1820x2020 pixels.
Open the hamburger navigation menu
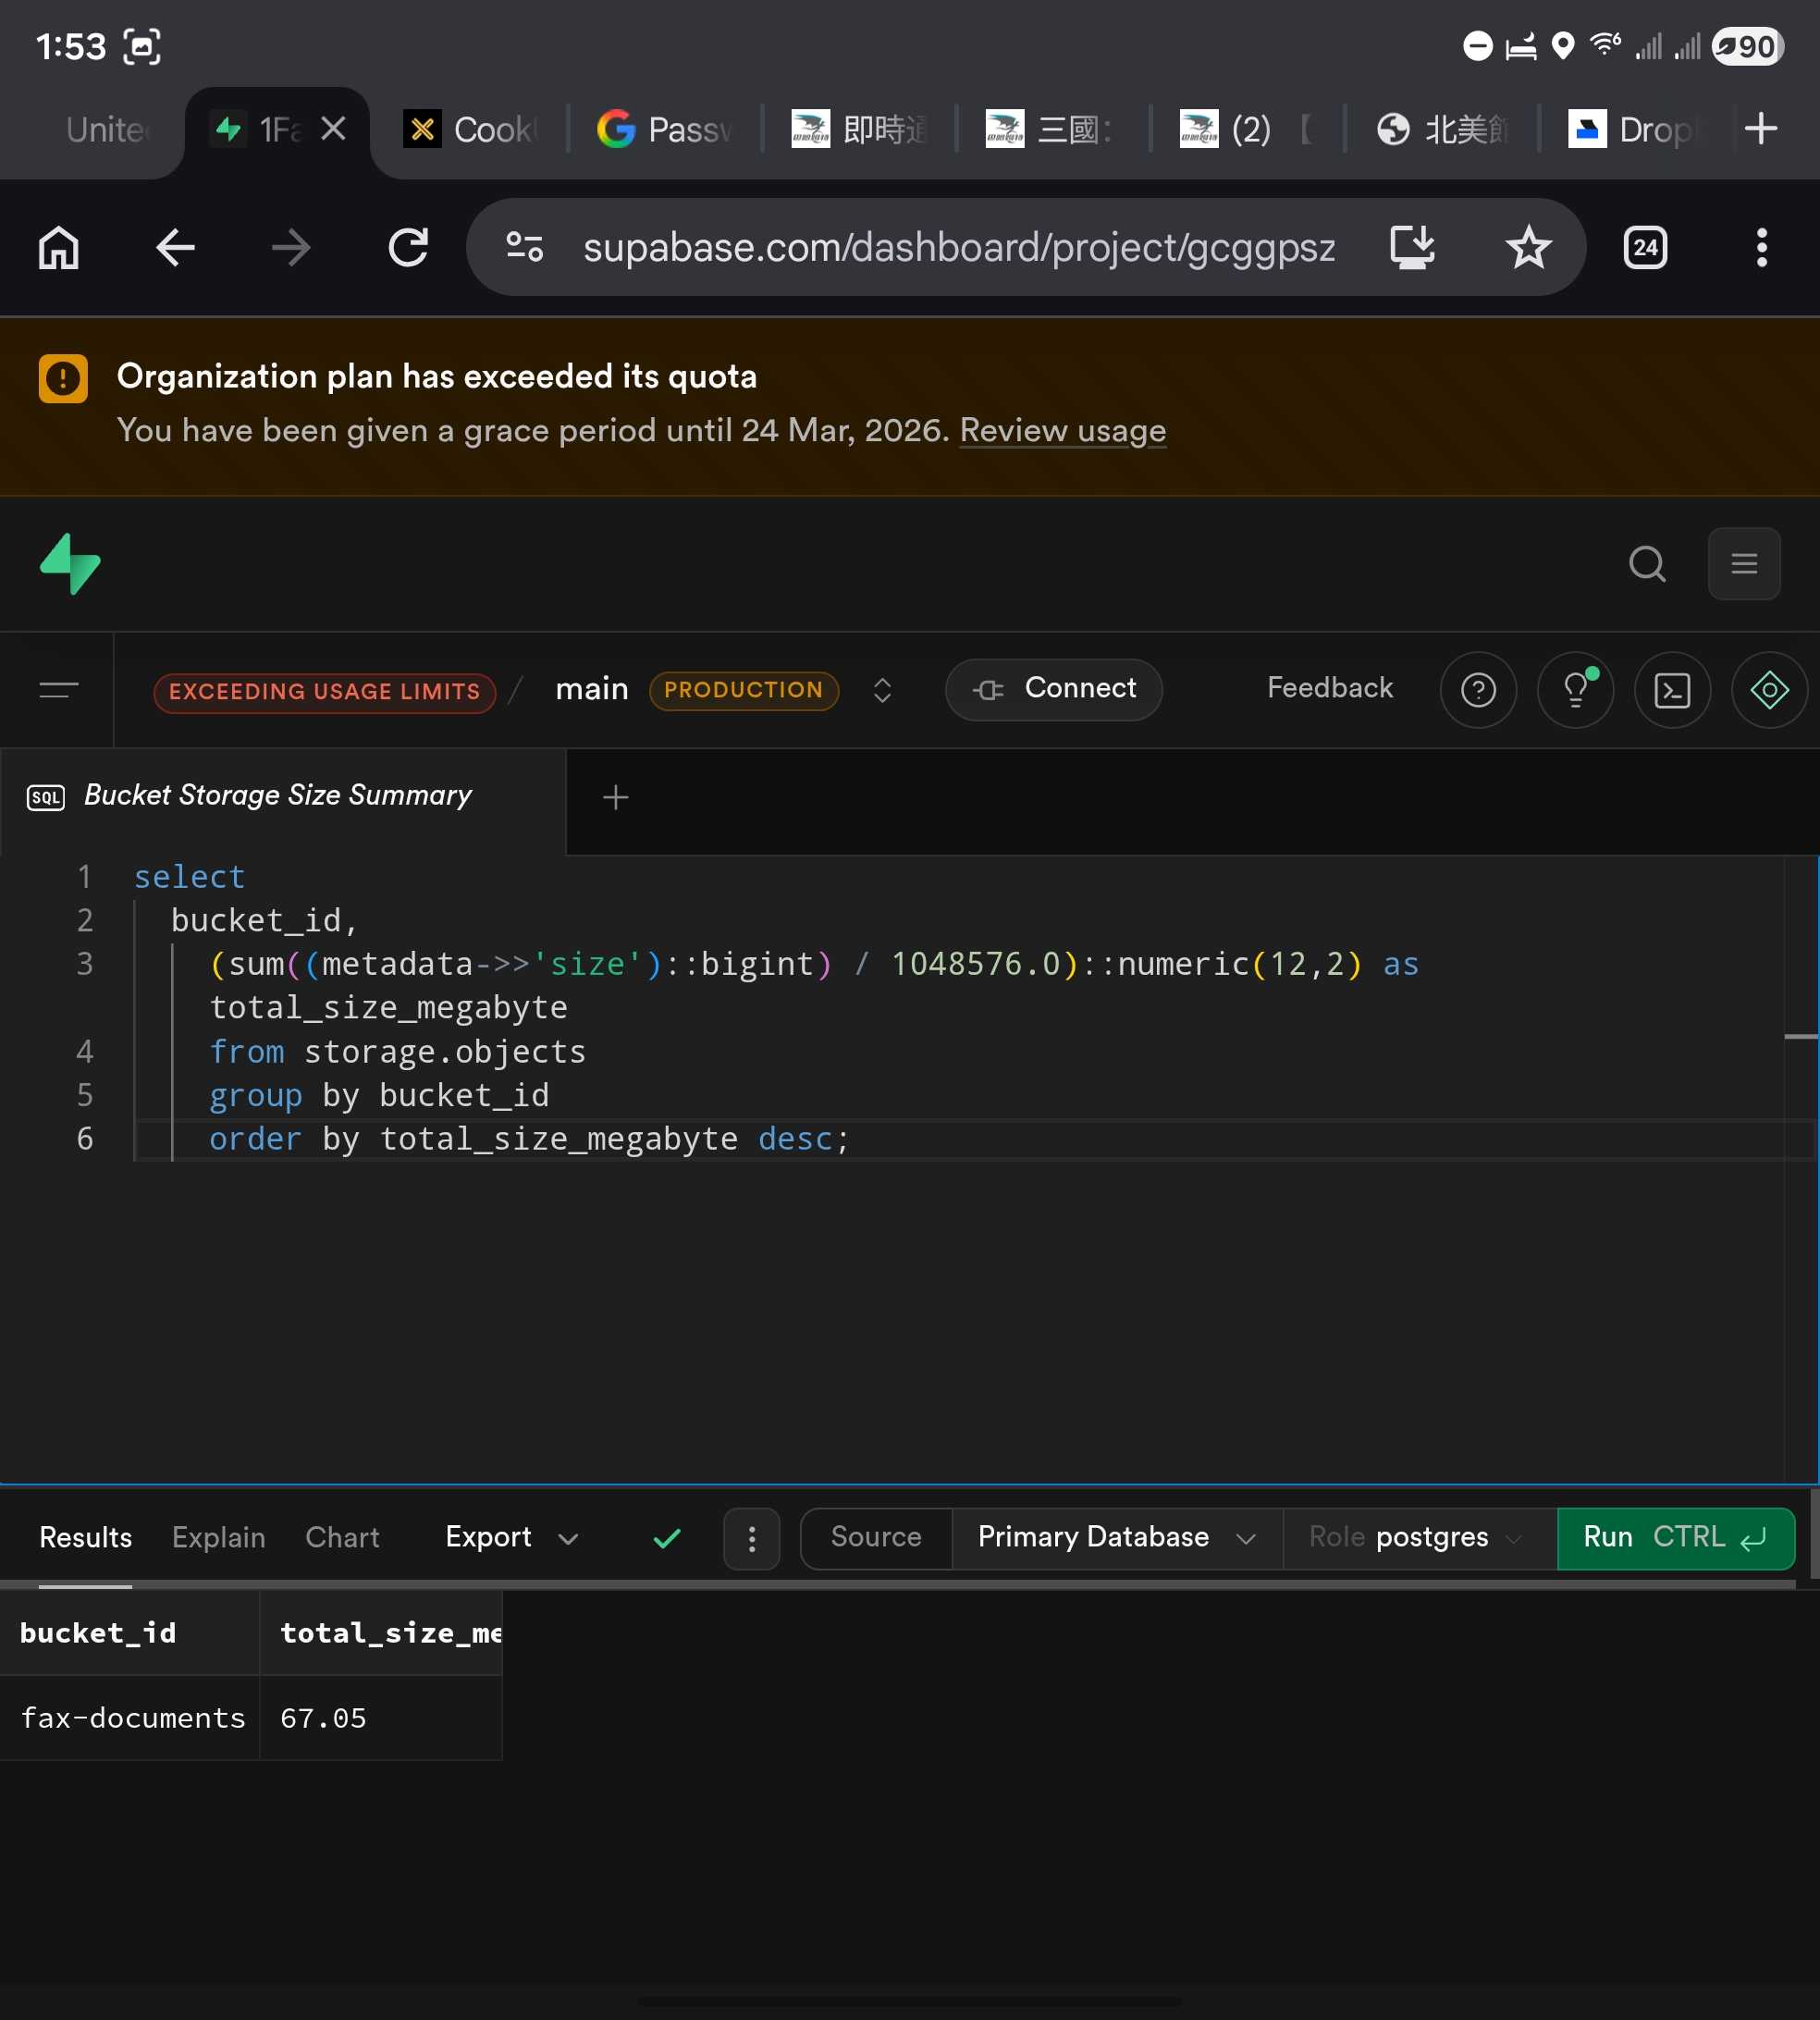(1744, 564)
